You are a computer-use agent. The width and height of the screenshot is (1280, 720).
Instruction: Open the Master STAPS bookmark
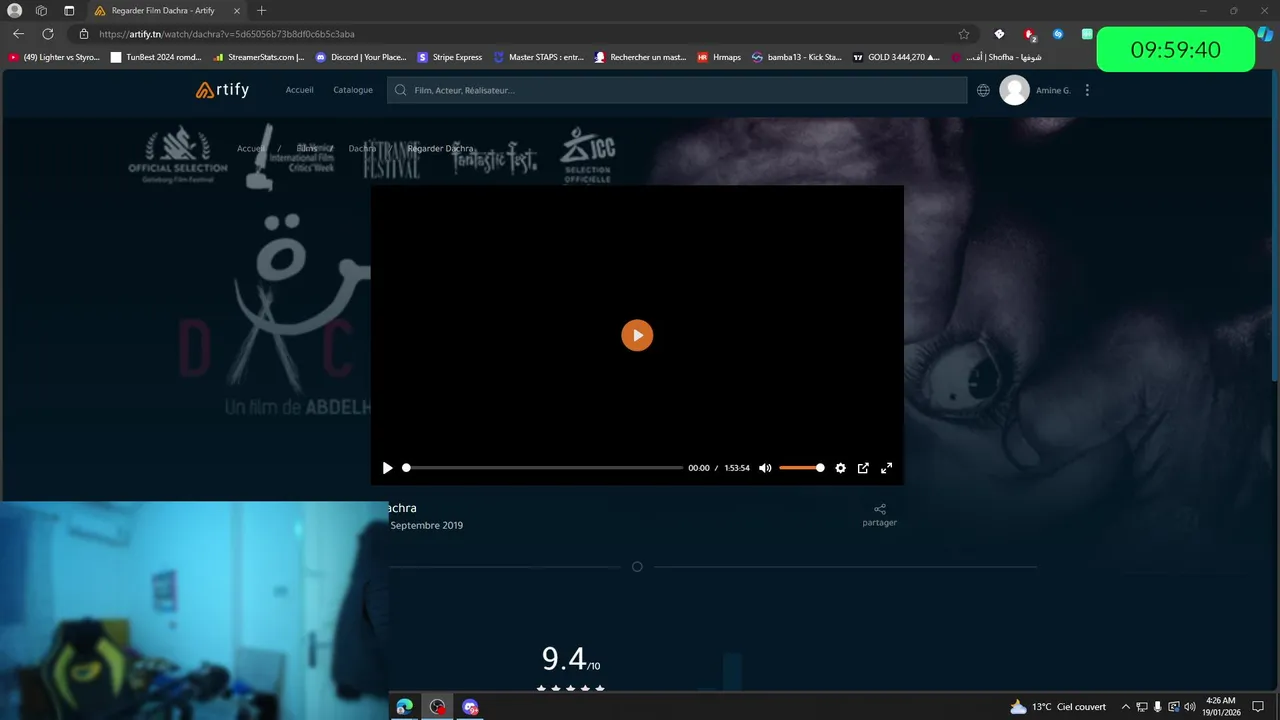click(539, 57)
